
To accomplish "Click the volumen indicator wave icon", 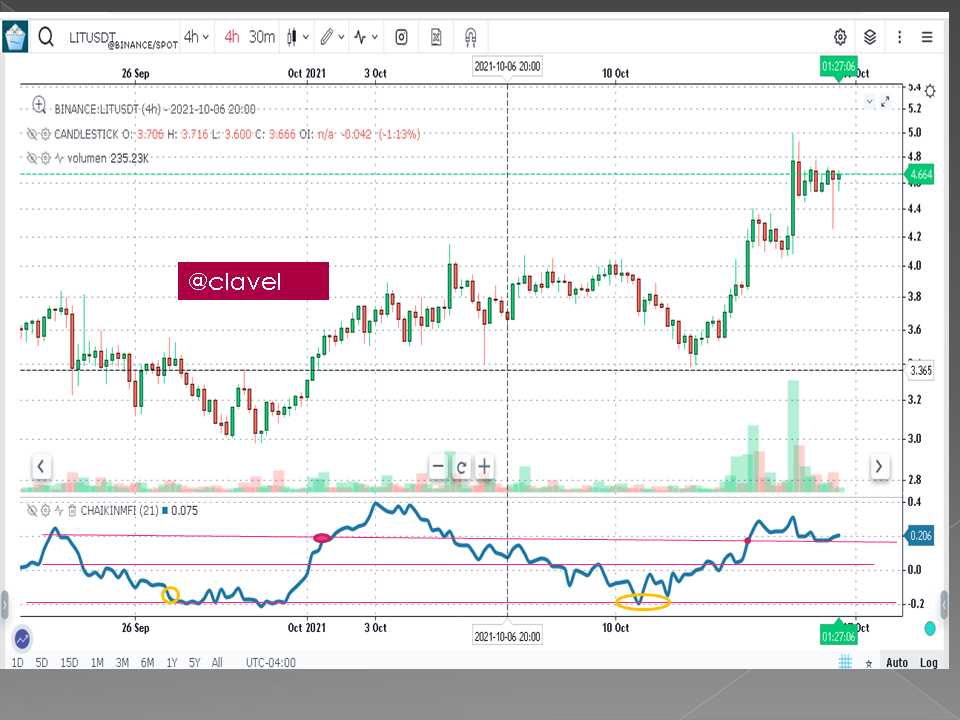I will click(x=59, y=158).
